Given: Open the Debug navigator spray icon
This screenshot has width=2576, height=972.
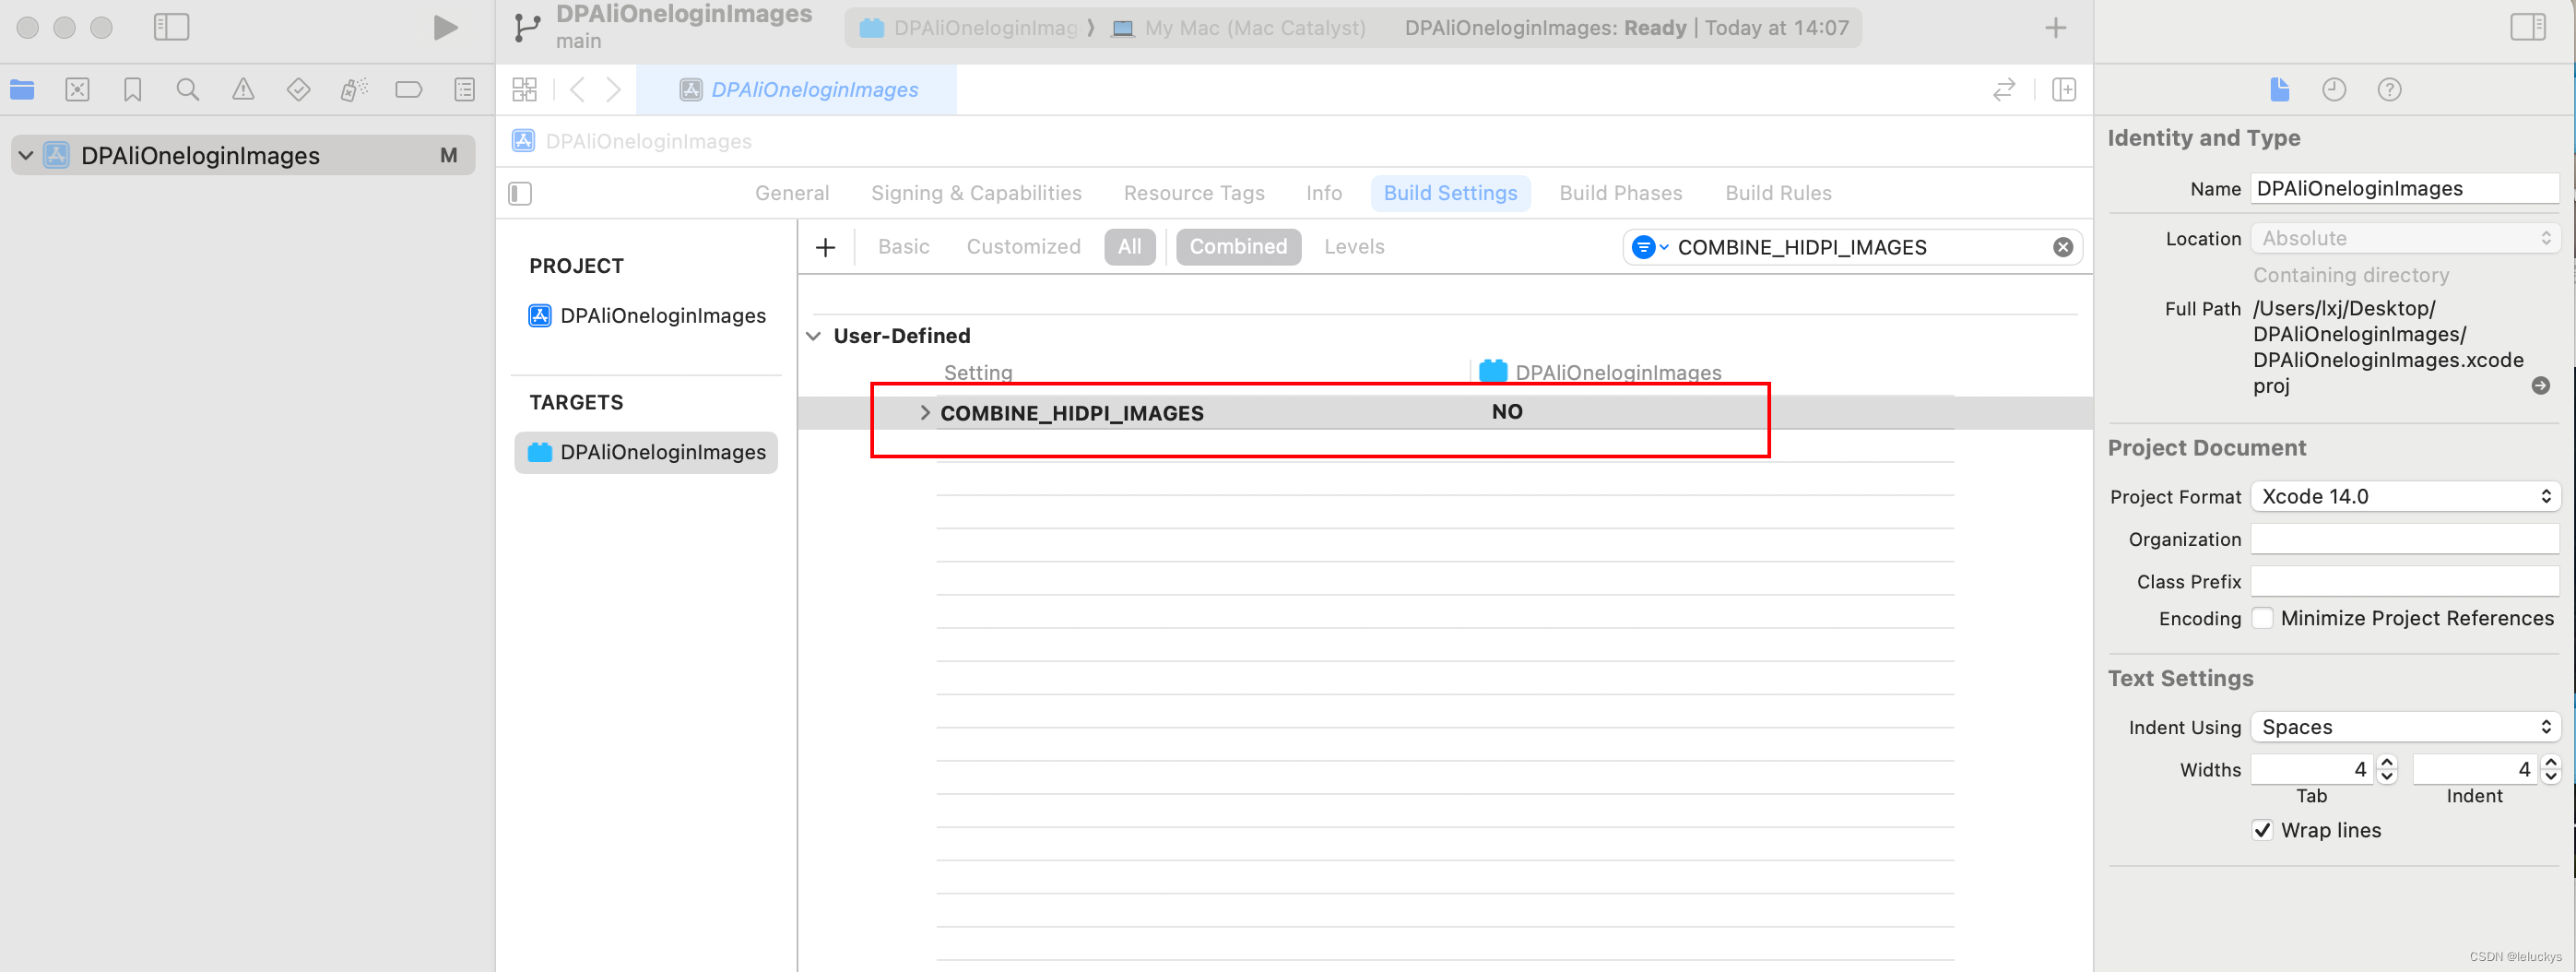Looking at the screenshot, I should (353, 90).
